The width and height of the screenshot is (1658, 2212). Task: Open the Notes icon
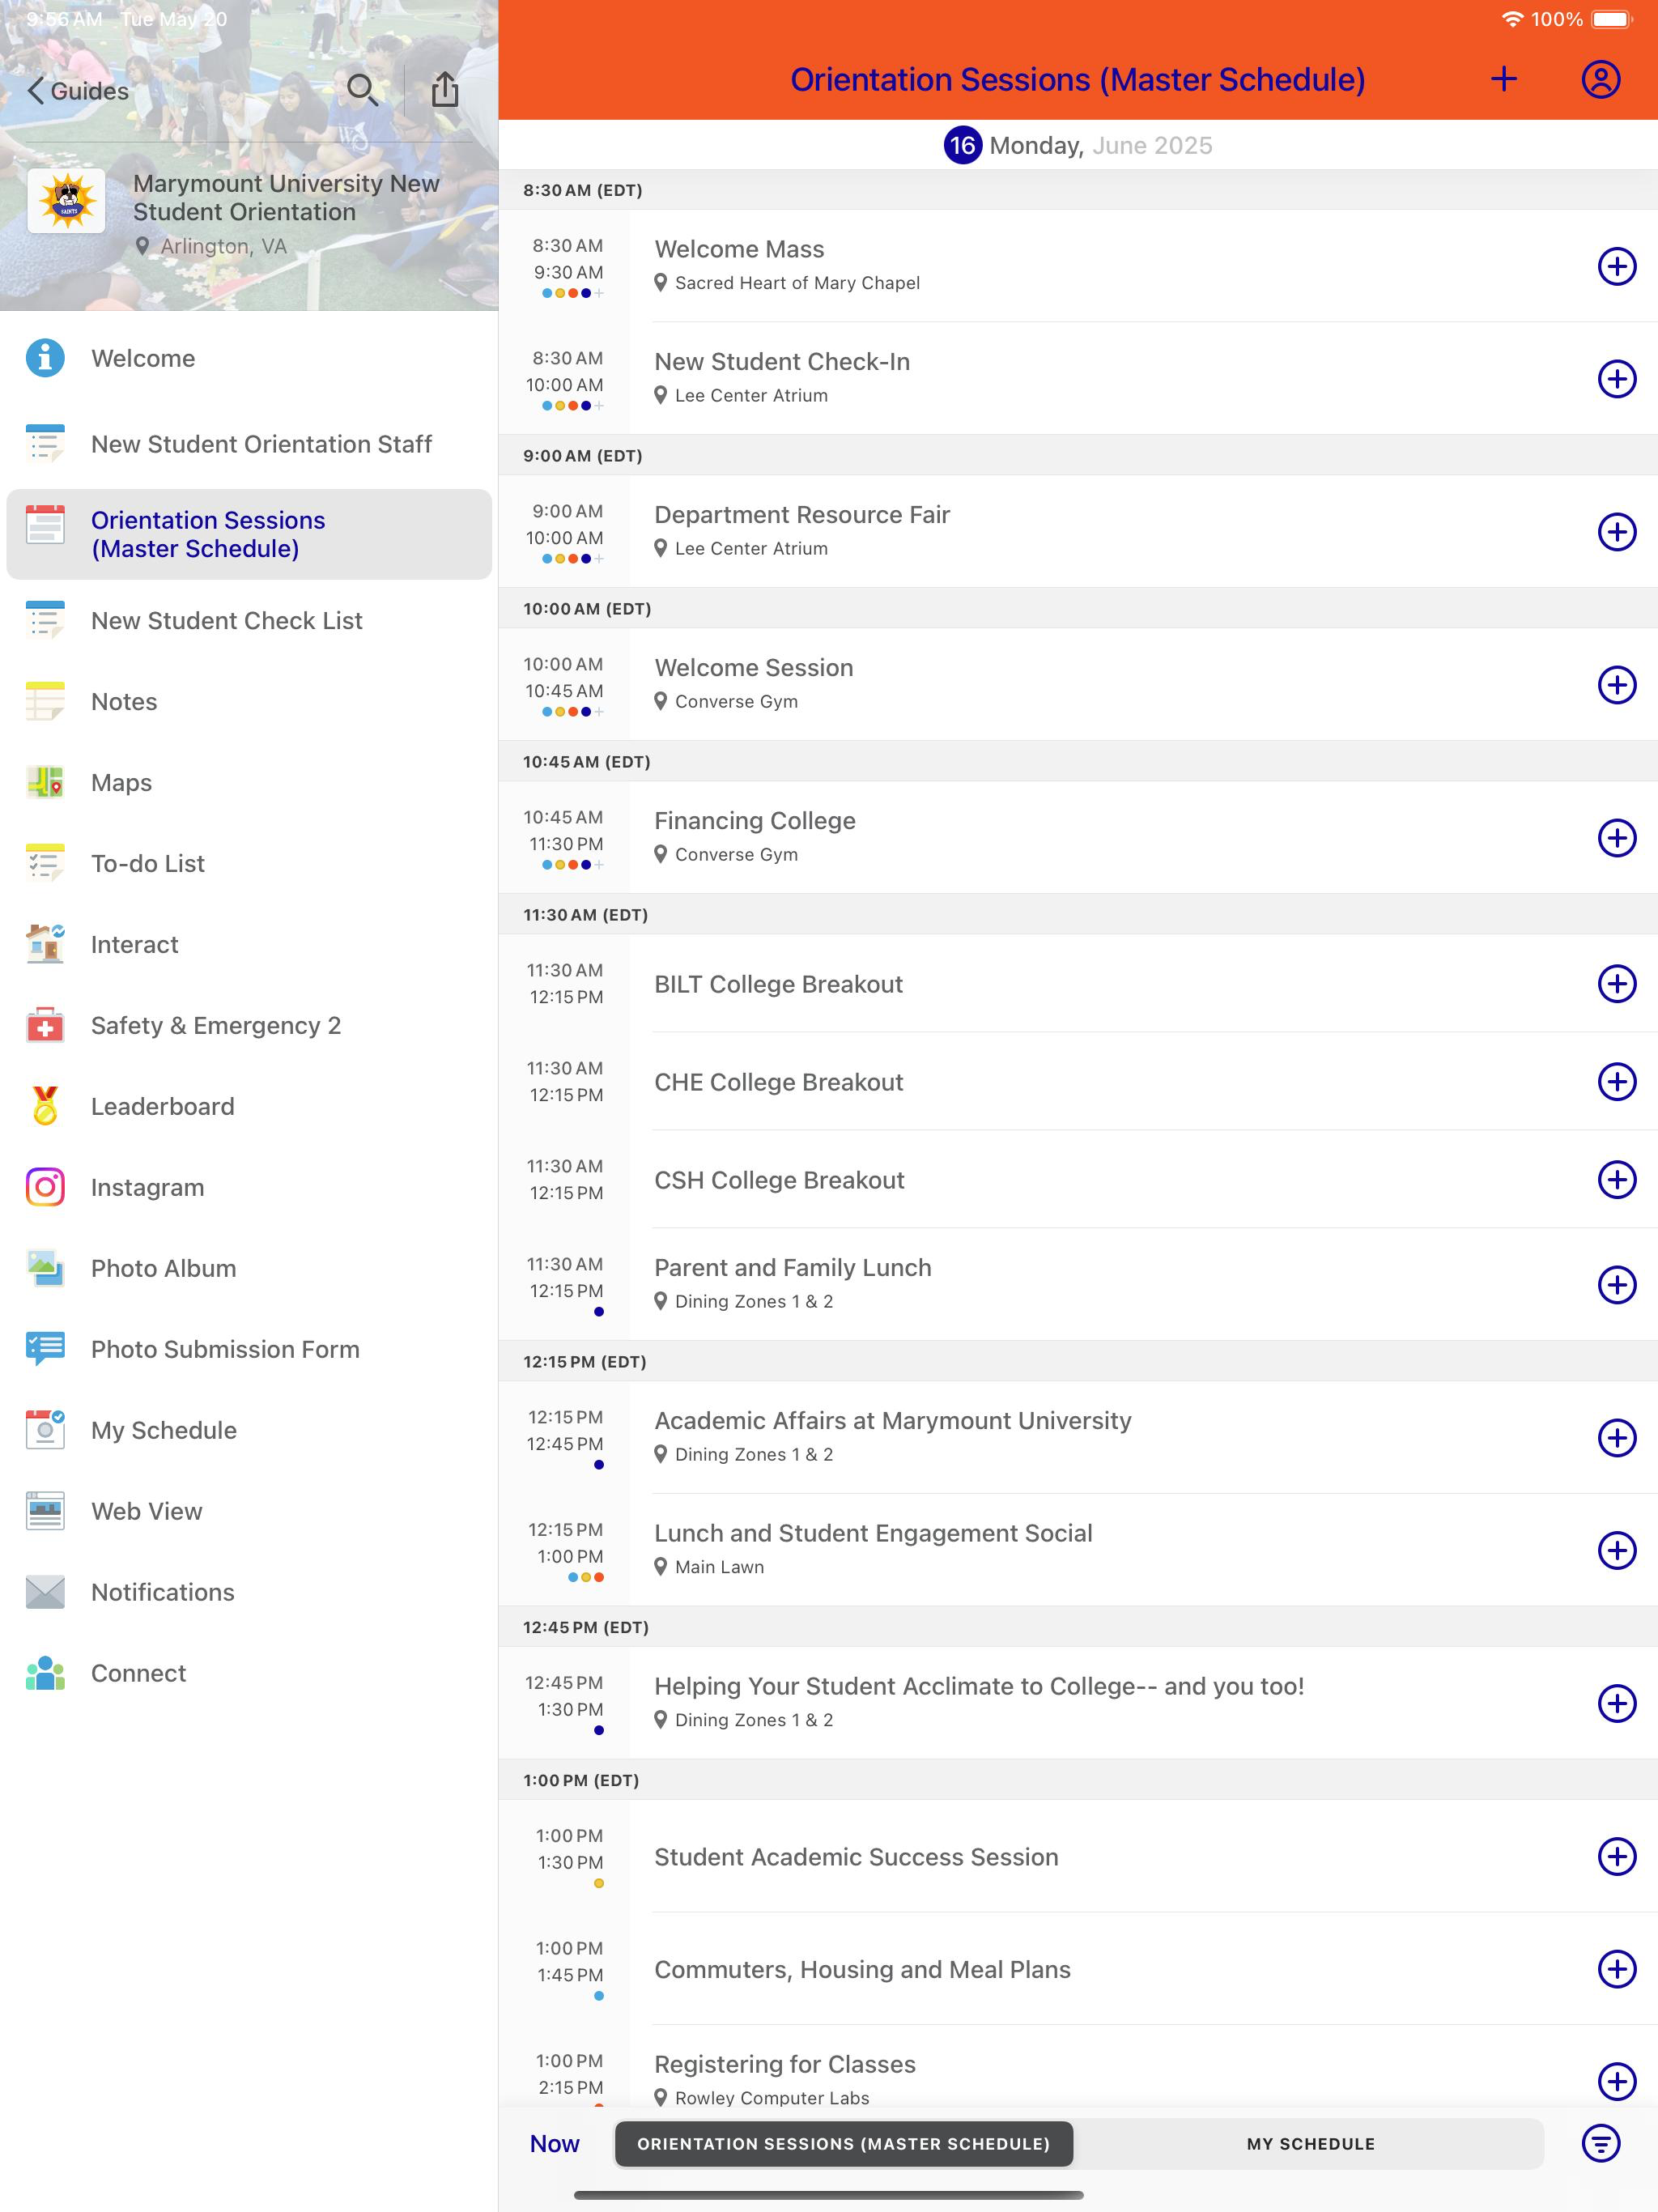click(45, 701)
